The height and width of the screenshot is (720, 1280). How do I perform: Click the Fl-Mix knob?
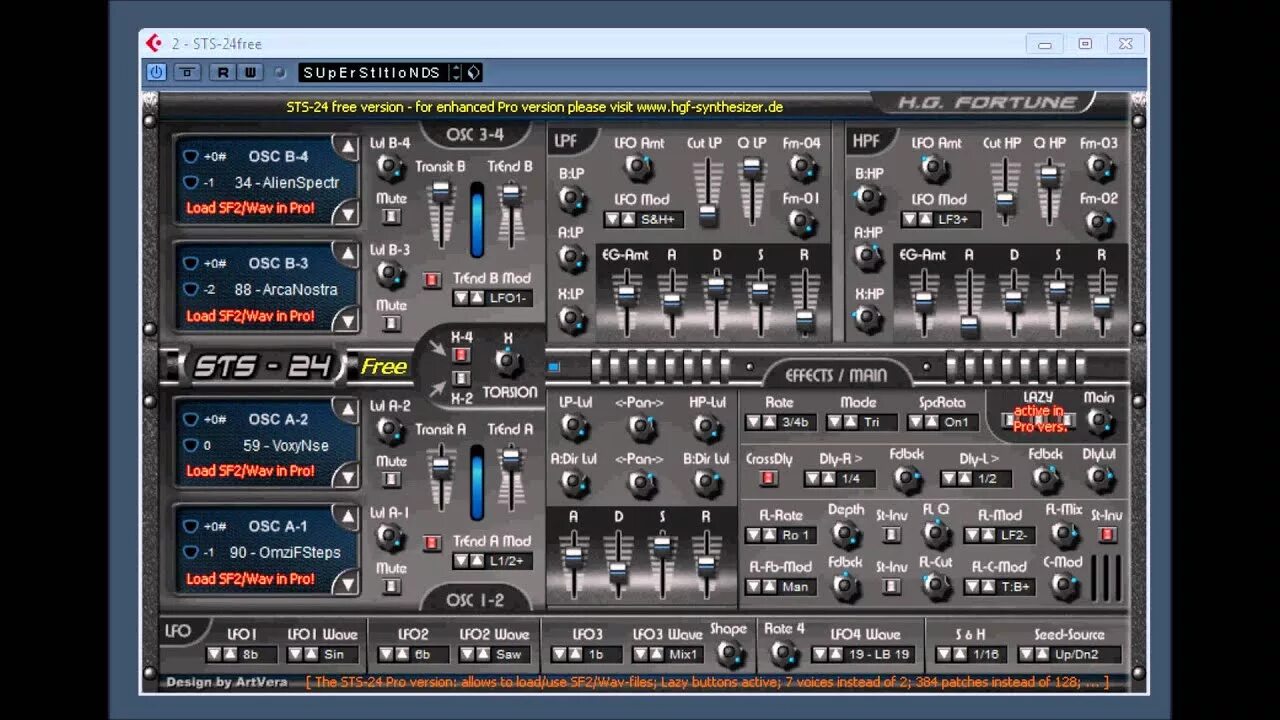pos(1064,533)
